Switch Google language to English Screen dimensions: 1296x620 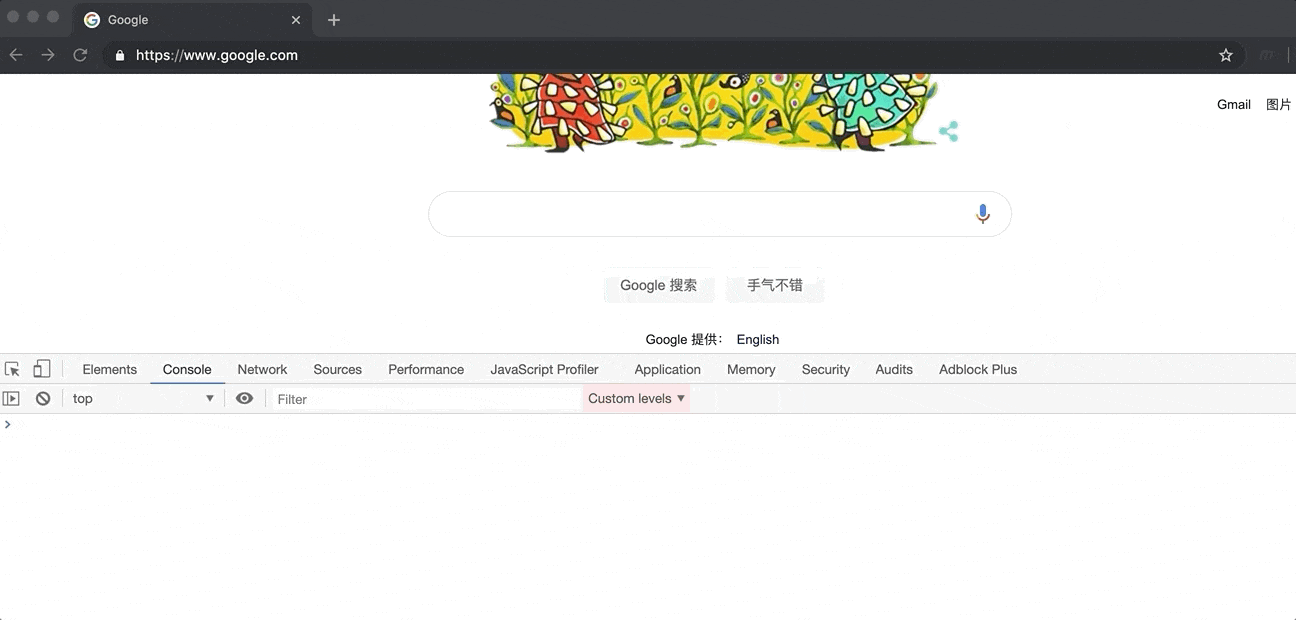tap(758, 339)
